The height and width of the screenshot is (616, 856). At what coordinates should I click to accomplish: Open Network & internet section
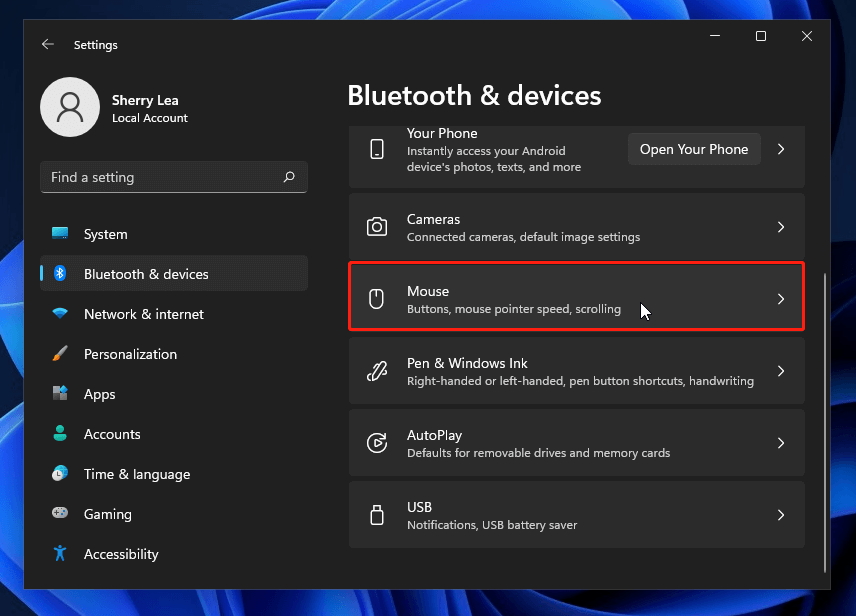174,314
